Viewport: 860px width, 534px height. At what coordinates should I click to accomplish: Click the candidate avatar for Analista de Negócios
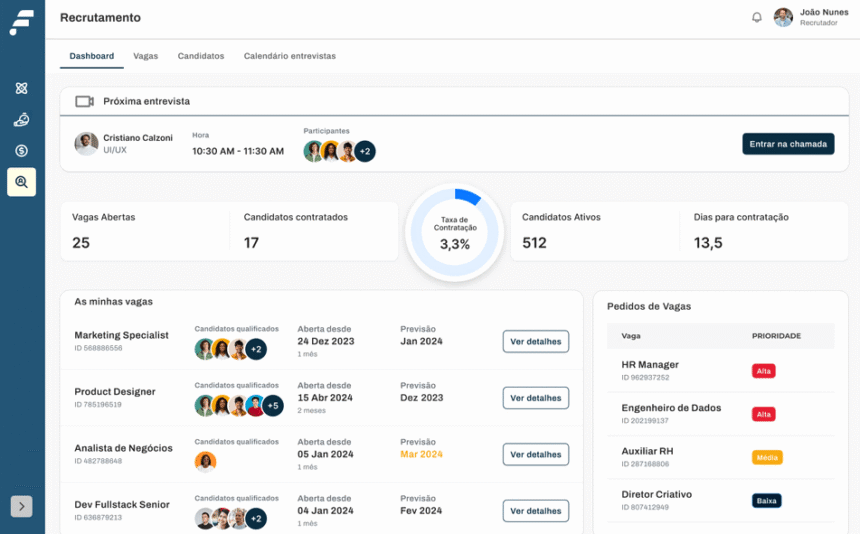(x=205, y=462)
